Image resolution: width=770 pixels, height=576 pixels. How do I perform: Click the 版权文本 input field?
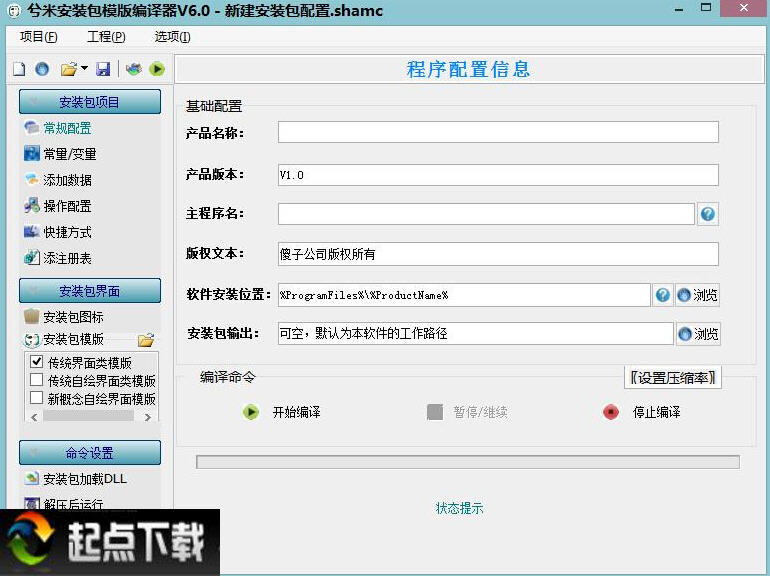(498, 254)
